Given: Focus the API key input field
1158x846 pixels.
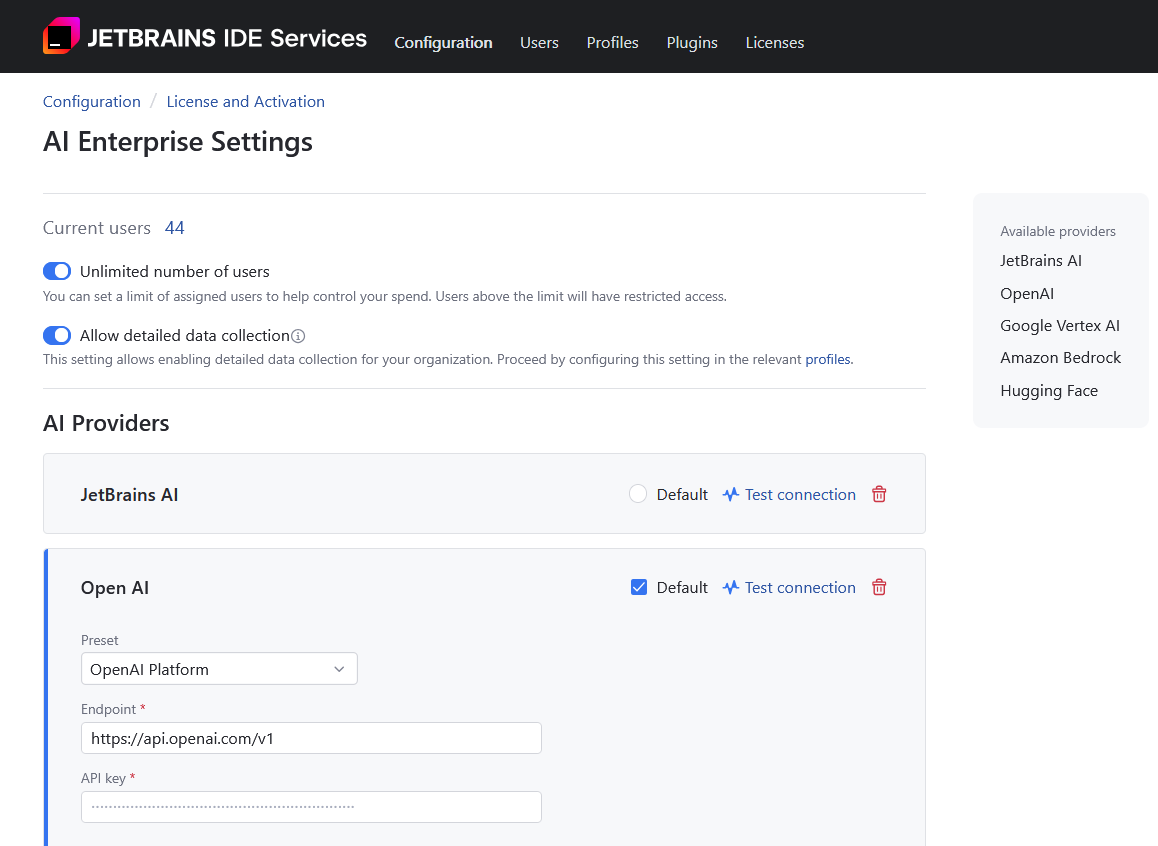Looking at the screenshot, I should [311, 806].
